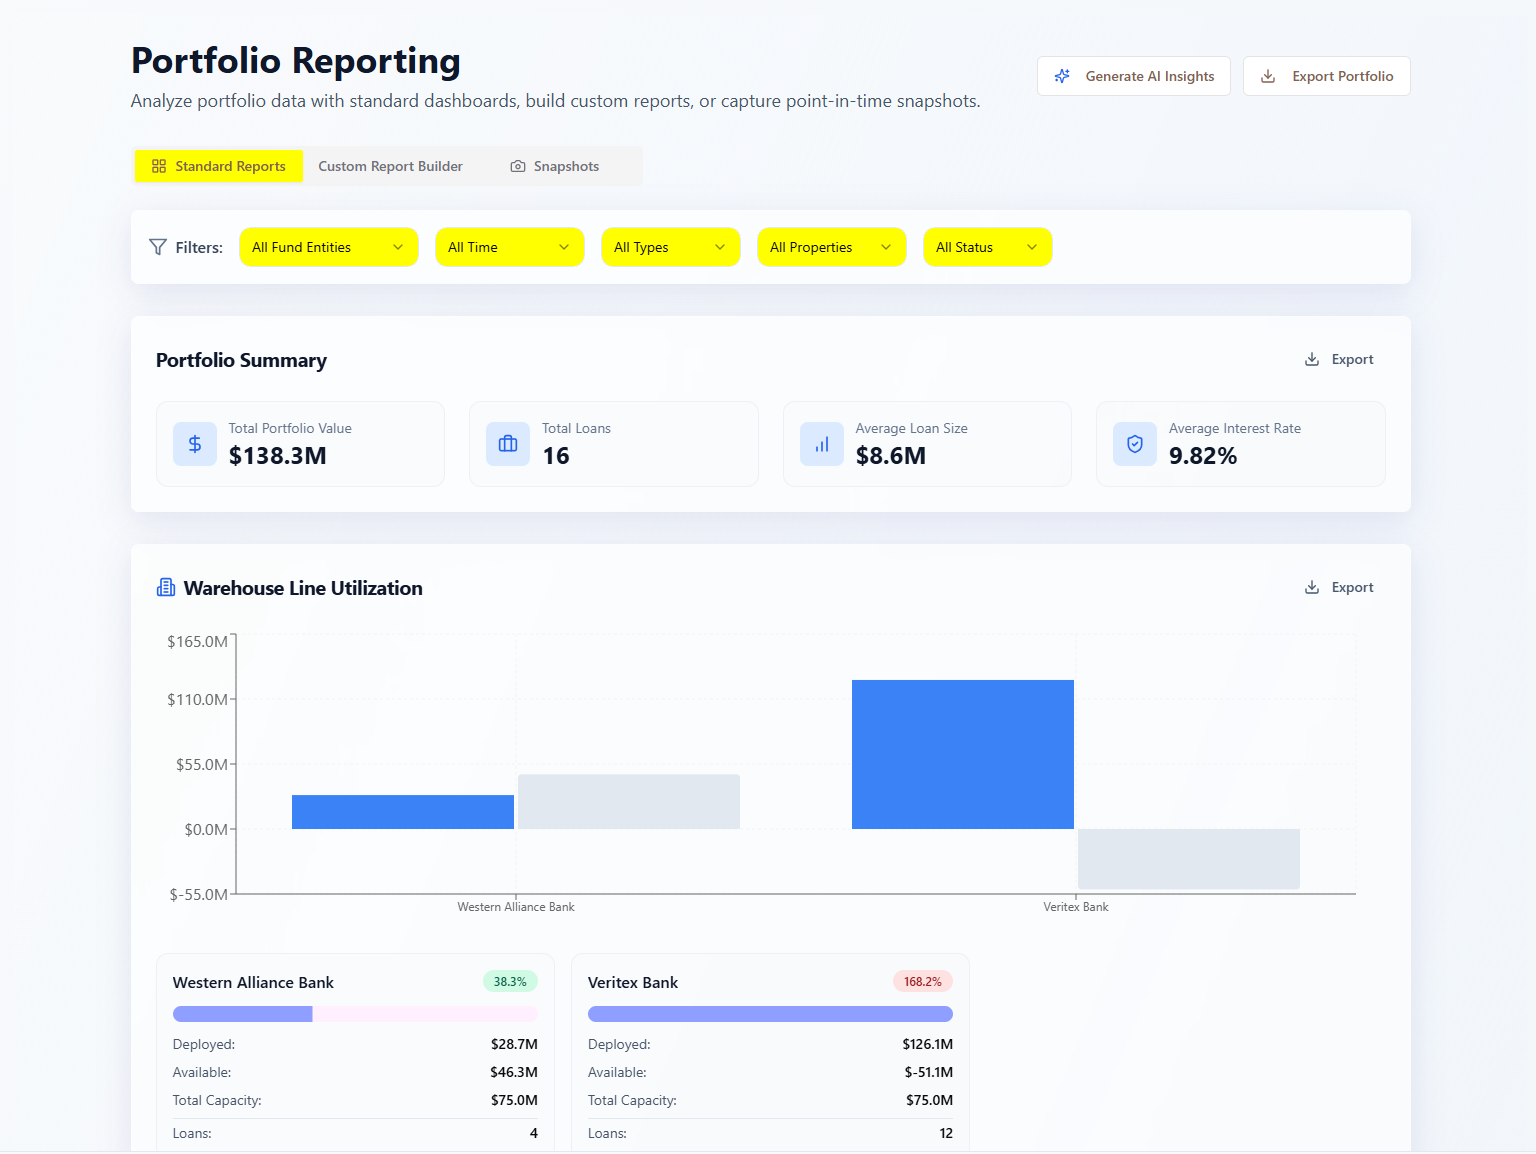The width and height of the screenshot is (1536, 1154).
Task: Click the briefcase icon on Total Loans card
Action: point(507,444)
